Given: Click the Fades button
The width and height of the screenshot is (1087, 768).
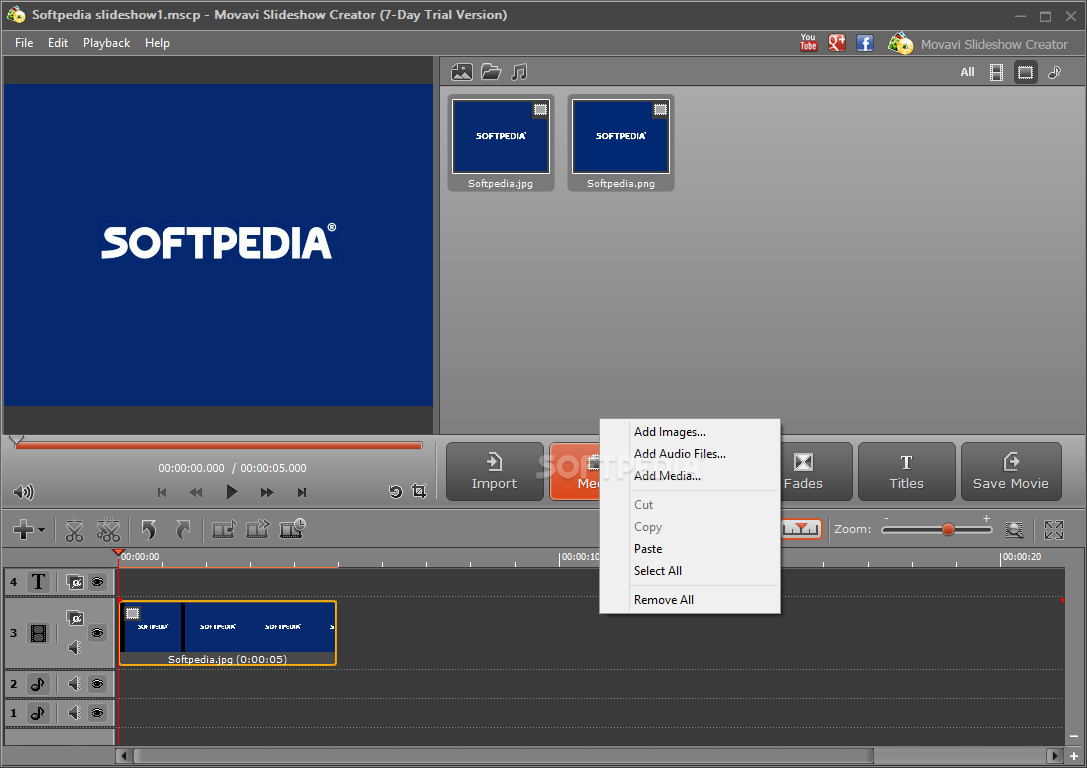Looking at the screenshot, I should point(815,471).
